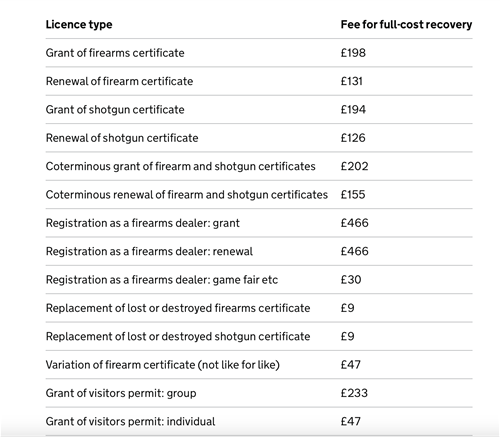Screen dimensions: 500x437
Task: Select 'Registration as a firearms dealer: renewal'
Action: coord(149,251)
